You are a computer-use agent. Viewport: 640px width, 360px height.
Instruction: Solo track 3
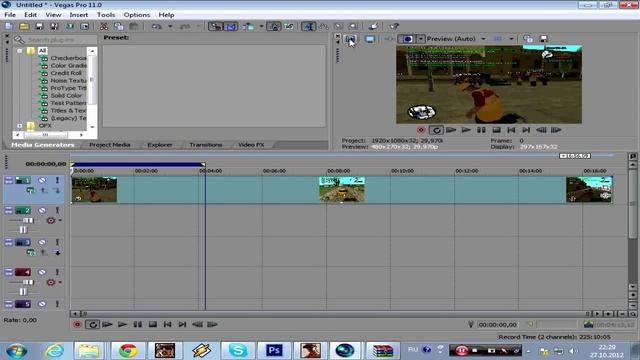[x=57, y=242]
